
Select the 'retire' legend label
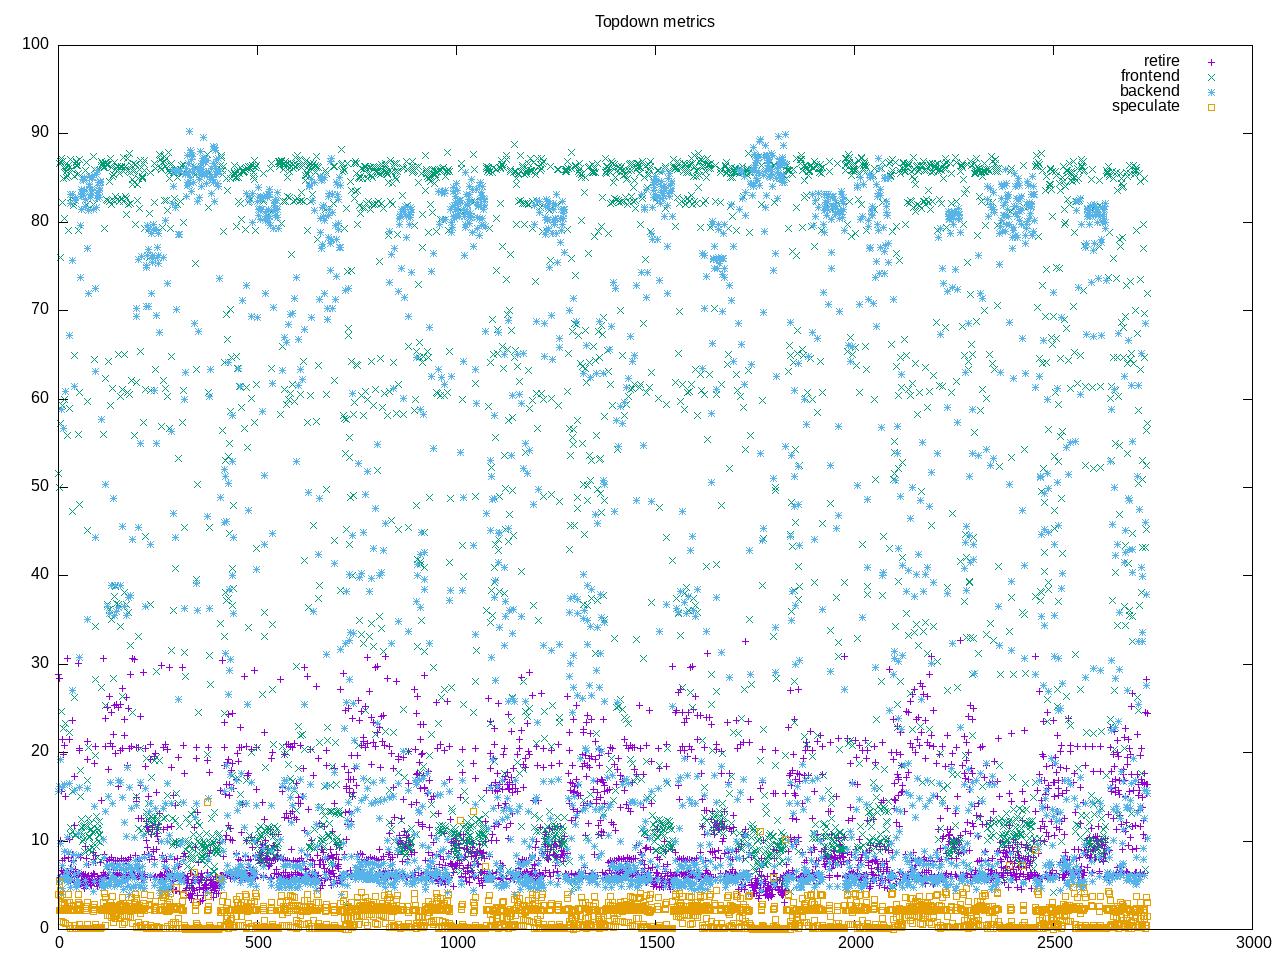1161,61
